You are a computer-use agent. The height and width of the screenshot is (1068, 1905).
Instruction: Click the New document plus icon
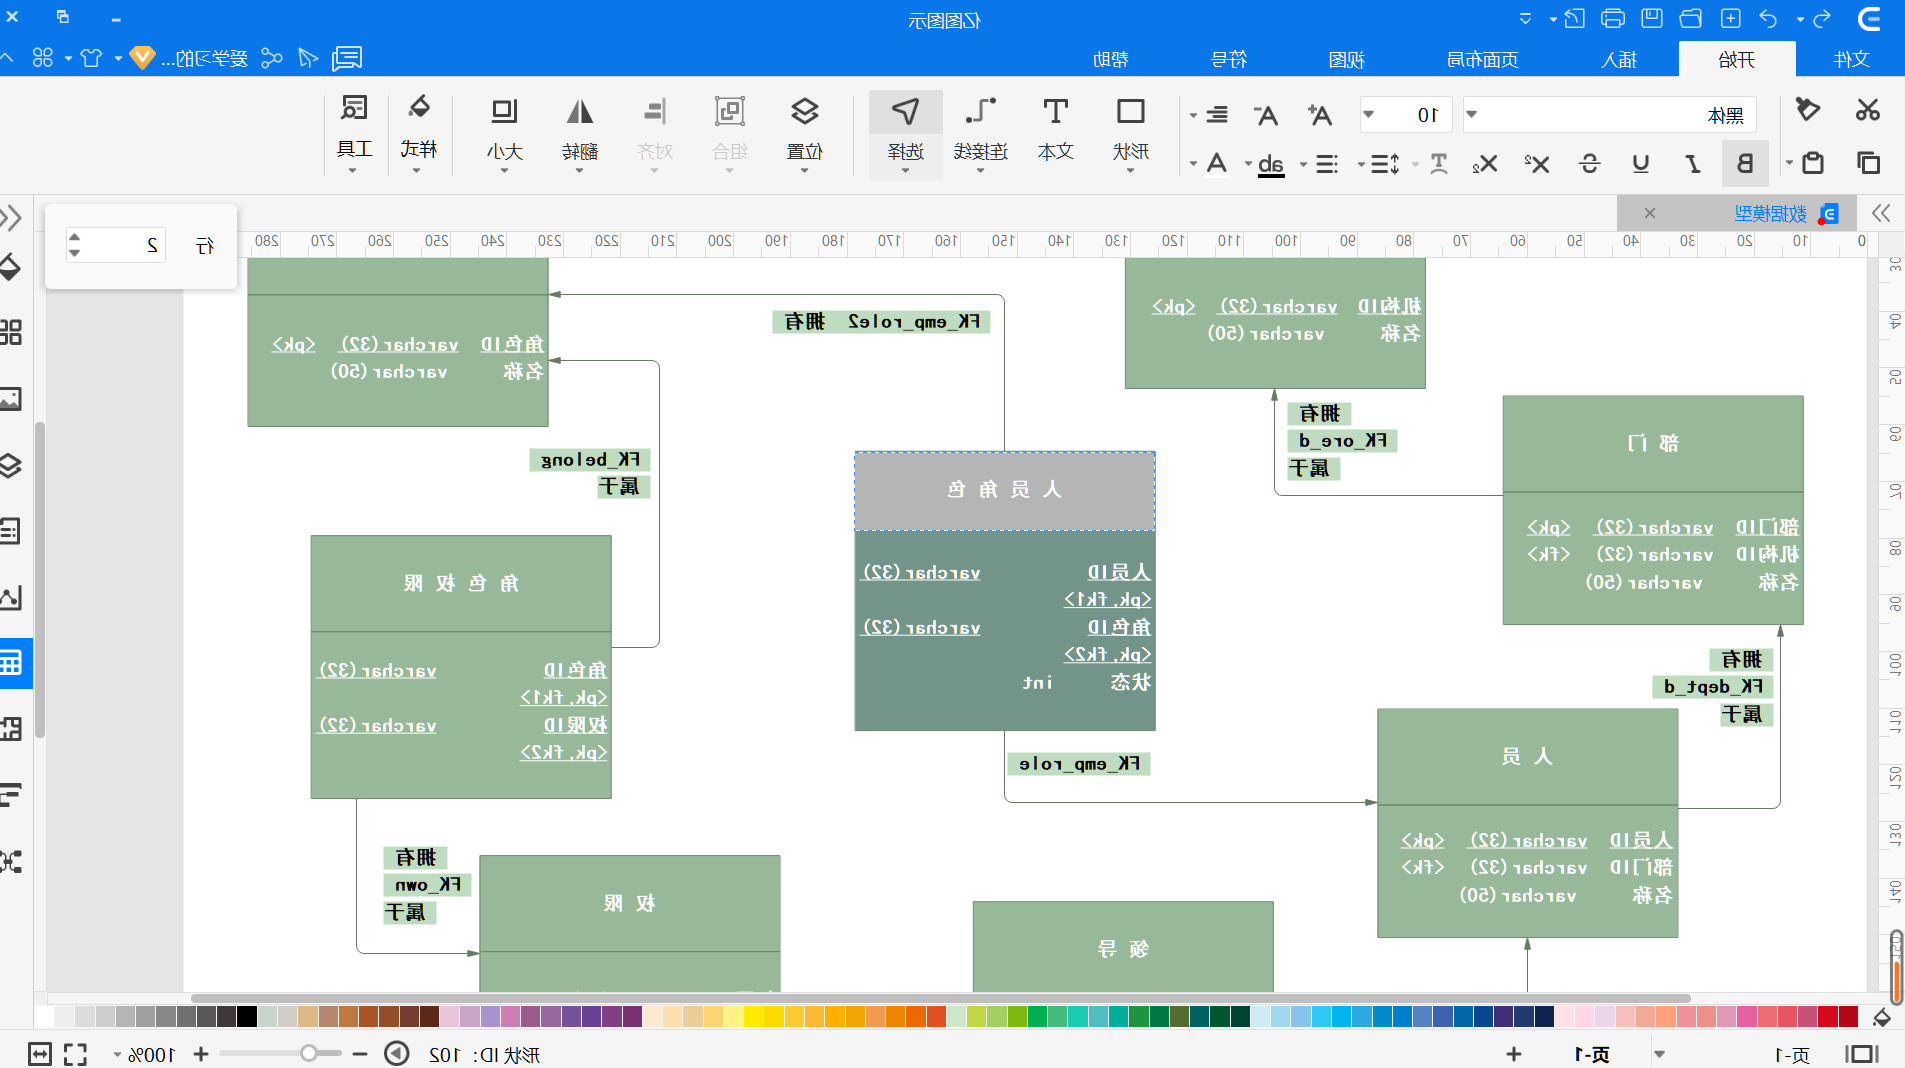1731,18
